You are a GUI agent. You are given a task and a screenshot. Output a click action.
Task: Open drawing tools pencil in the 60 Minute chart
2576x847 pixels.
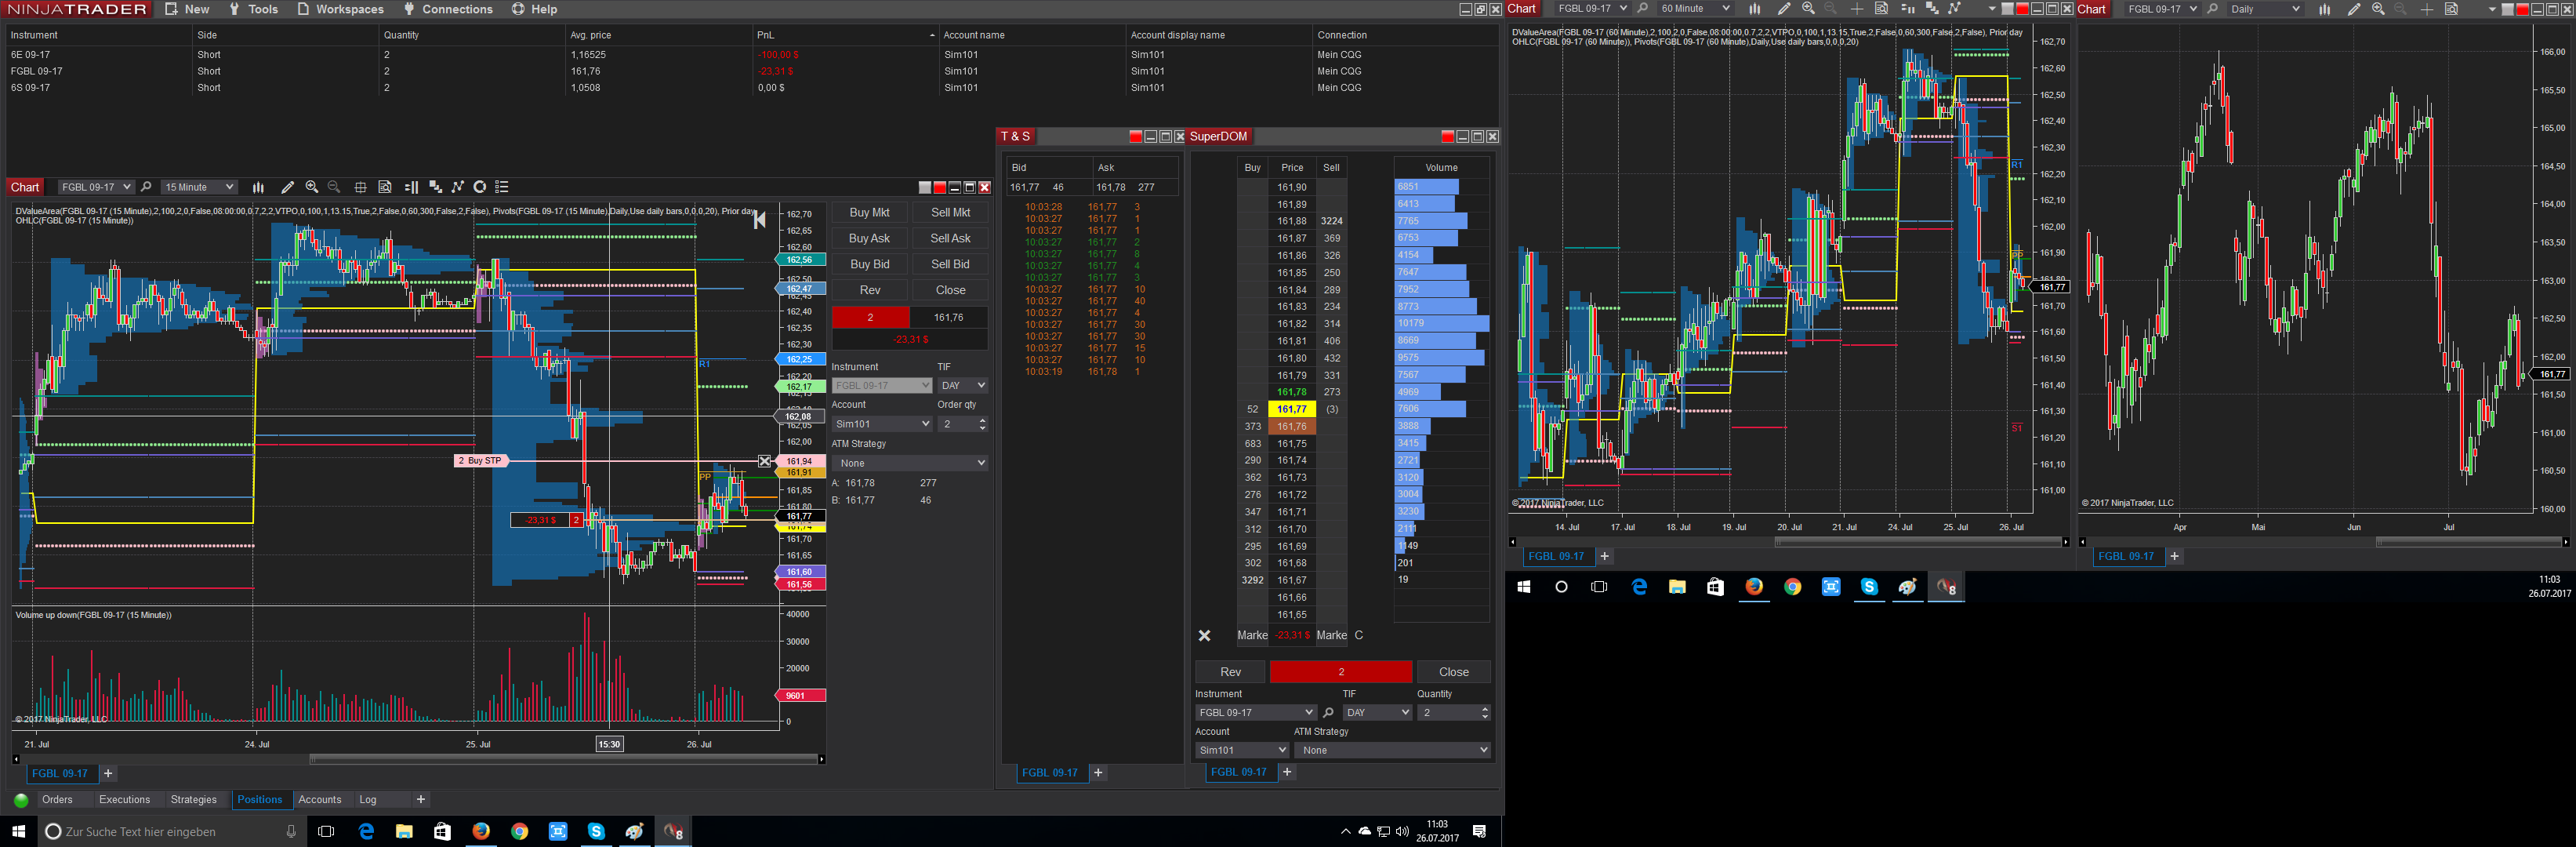[x=1783, y=9]
